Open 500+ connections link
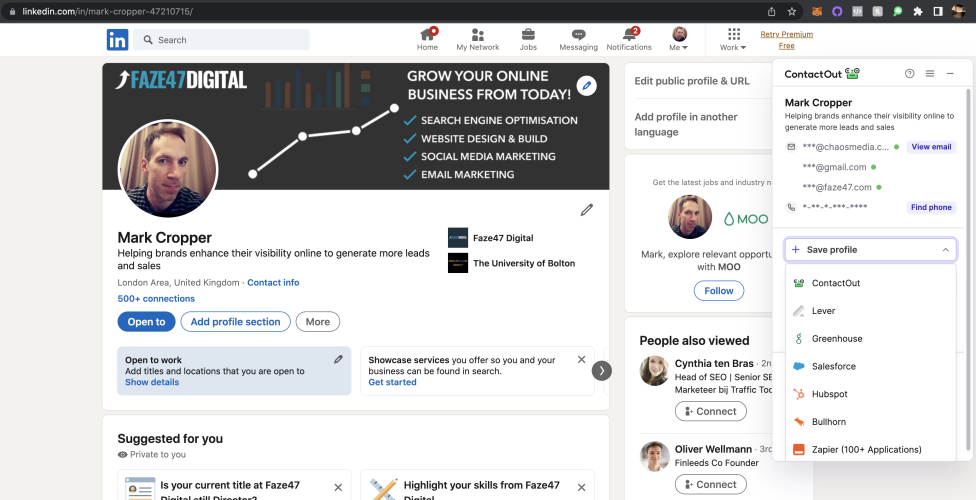This screenshot has height=500, width=976. (x=156, y=299)
